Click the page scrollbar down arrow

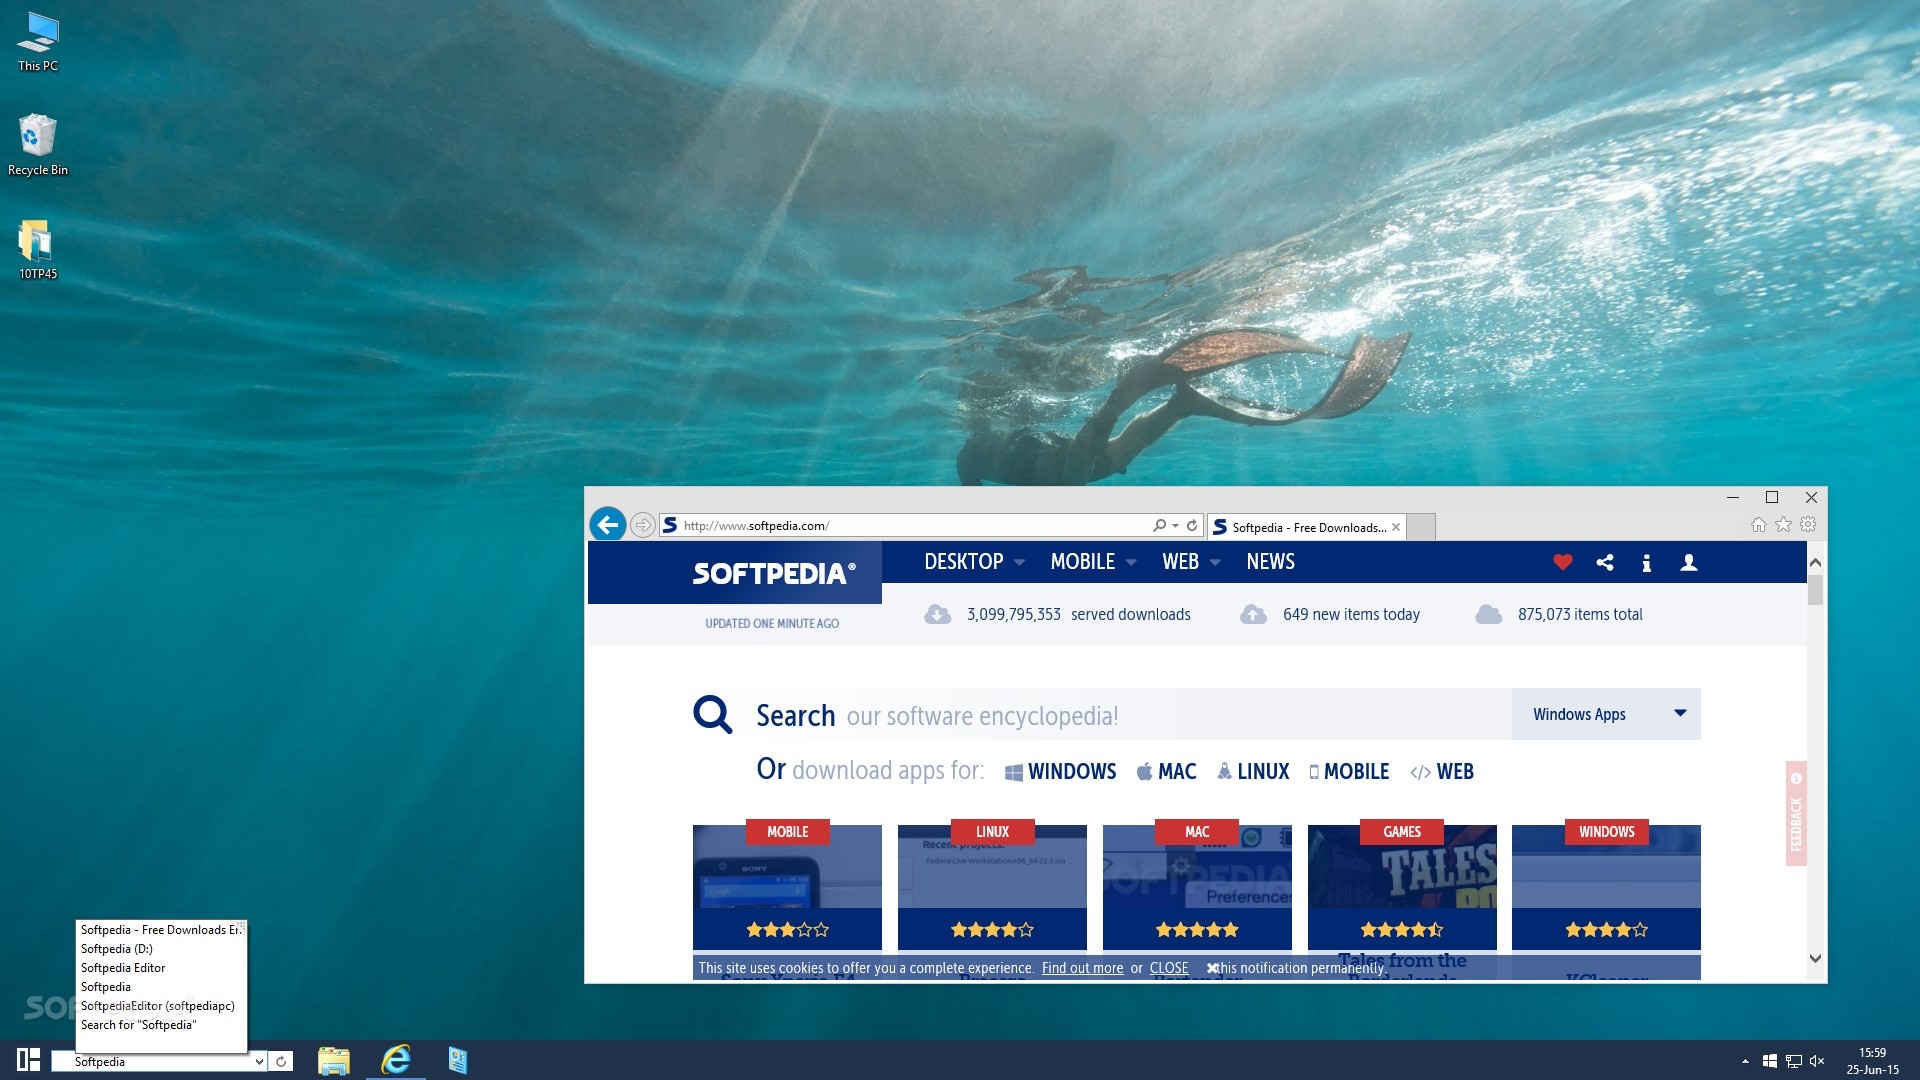click(x=1816, y=958)
